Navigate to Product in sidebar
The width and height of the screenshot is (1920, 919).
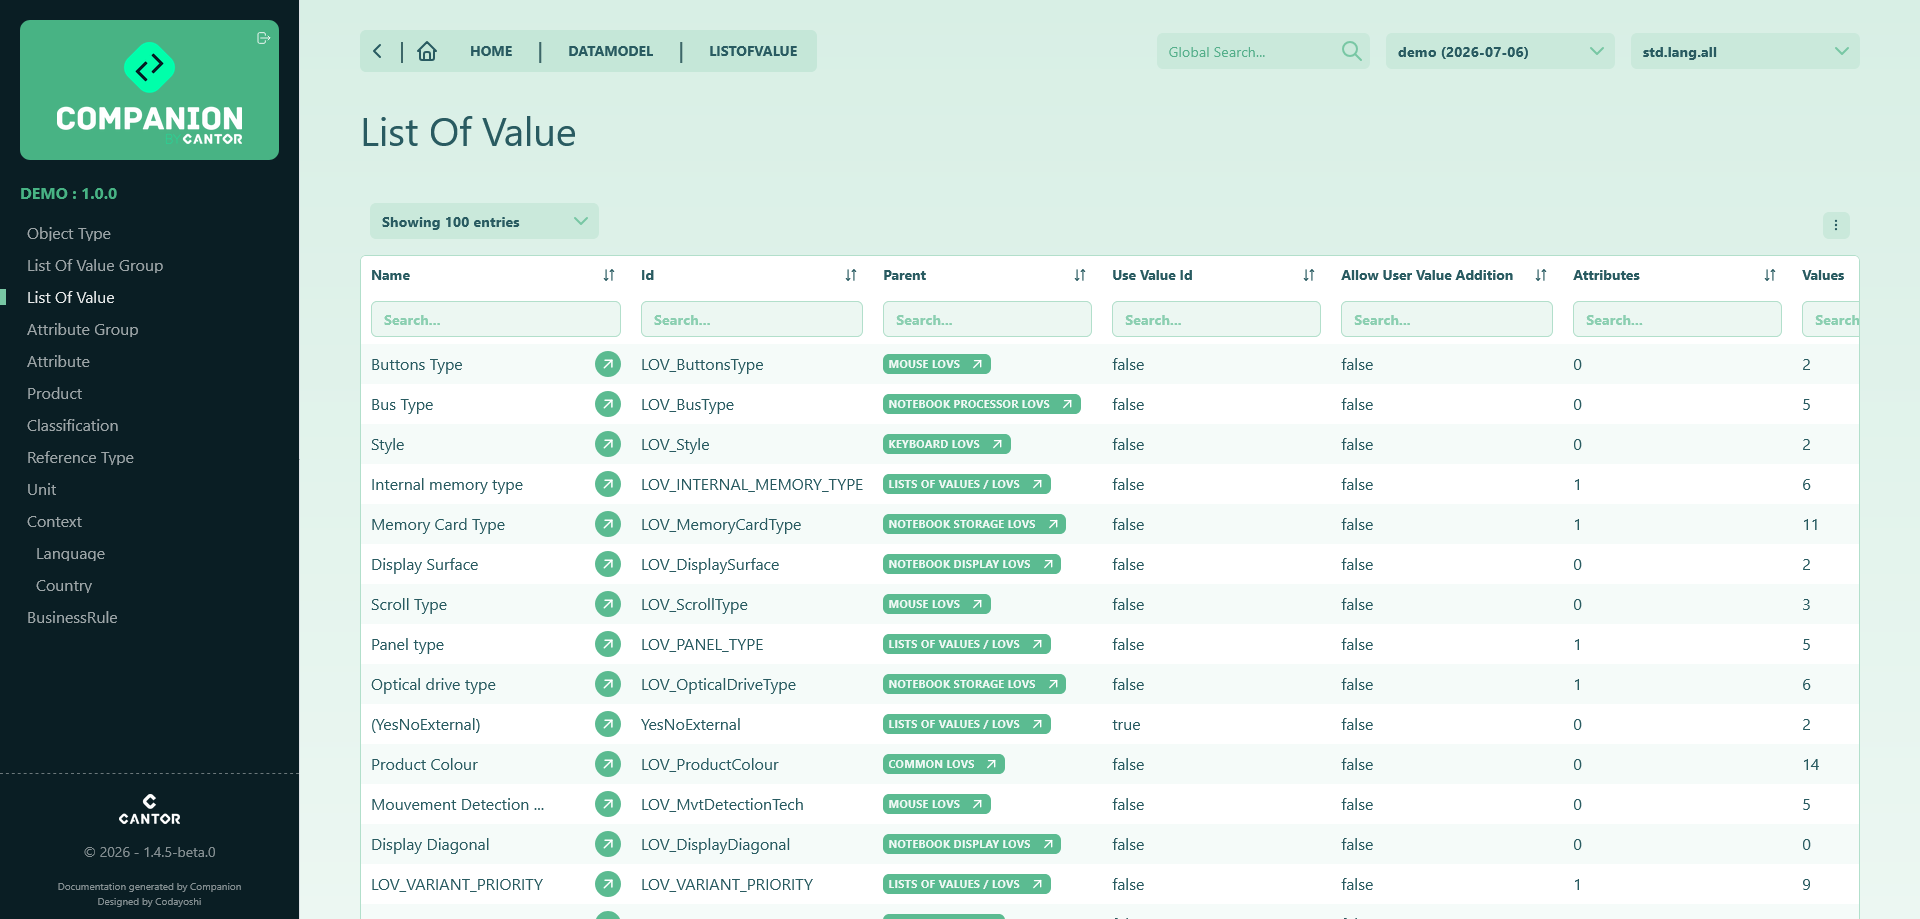tap(54, 393)
